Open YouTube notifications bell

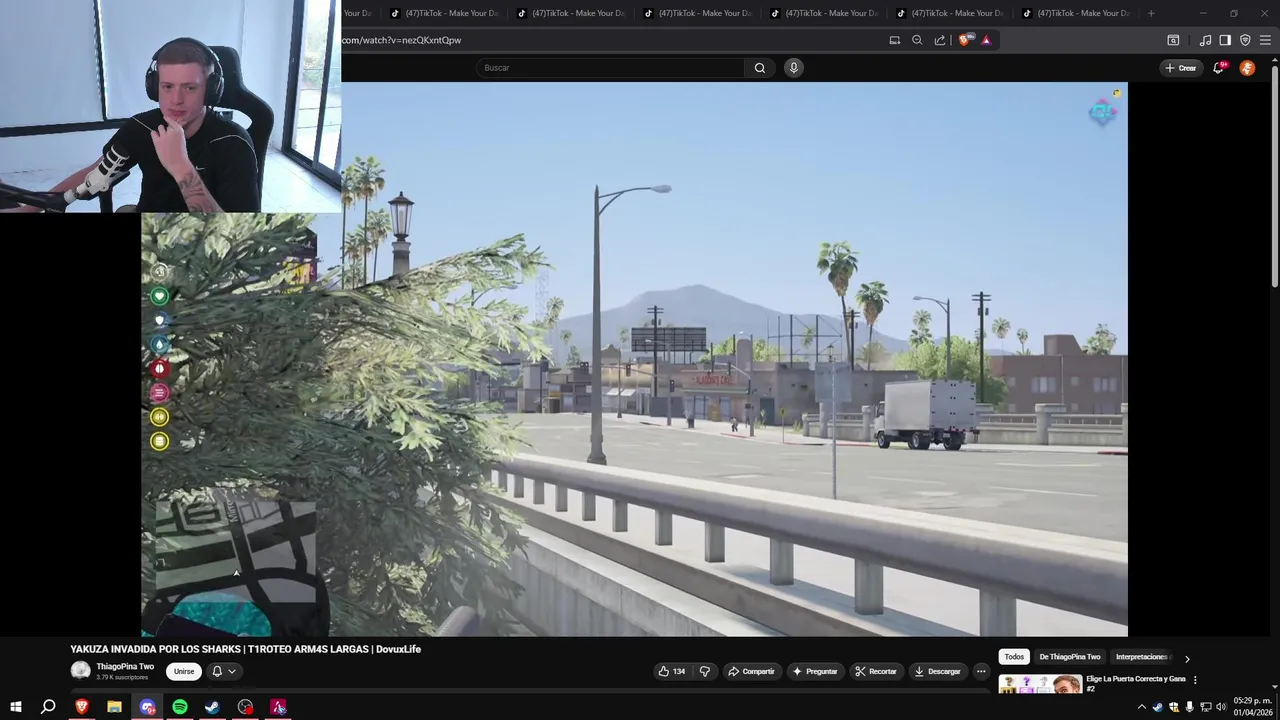(x=1219, y=68)
